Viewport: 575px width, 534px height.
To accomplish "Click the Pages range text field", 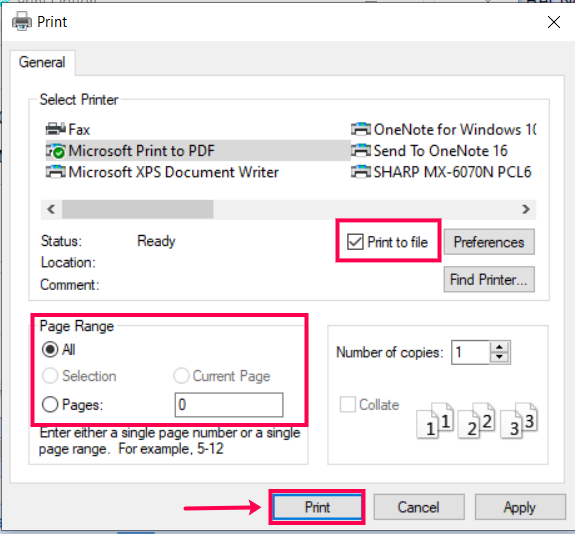I will coord(229,405).
